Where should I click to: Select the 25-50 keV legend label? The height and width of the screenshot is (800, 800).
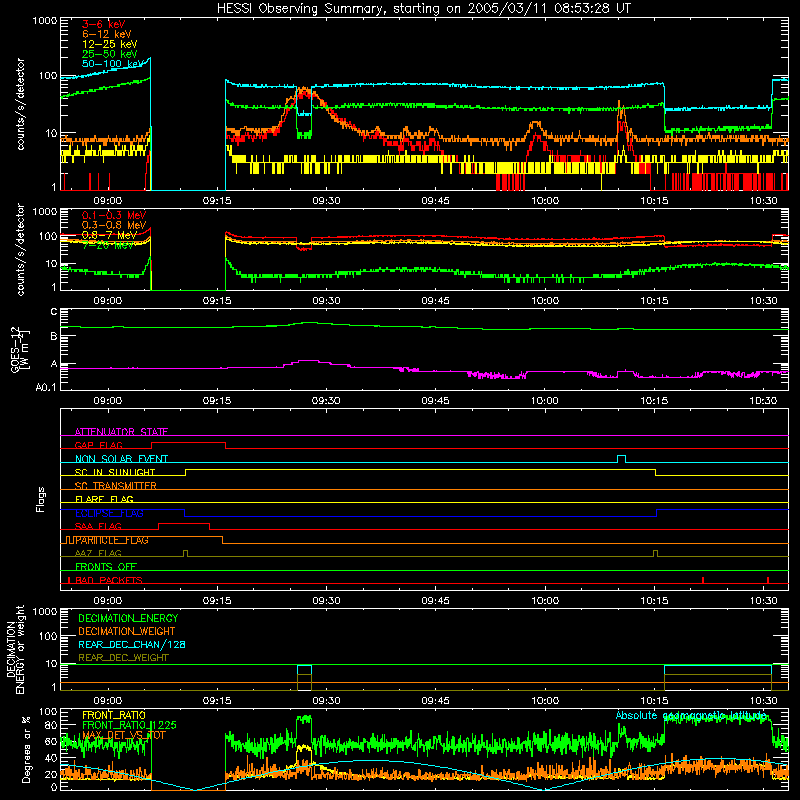(x=110, y=54)
